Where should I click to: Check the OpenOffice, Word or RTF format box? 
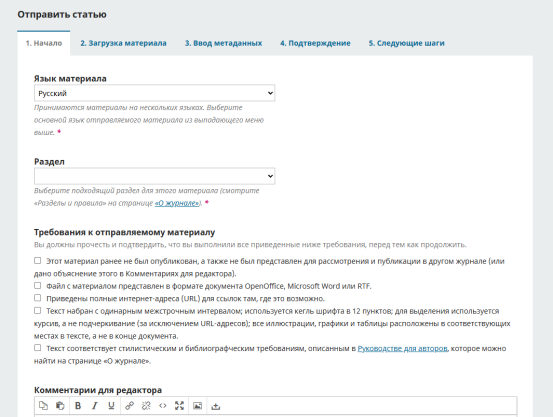click(37, 285)
